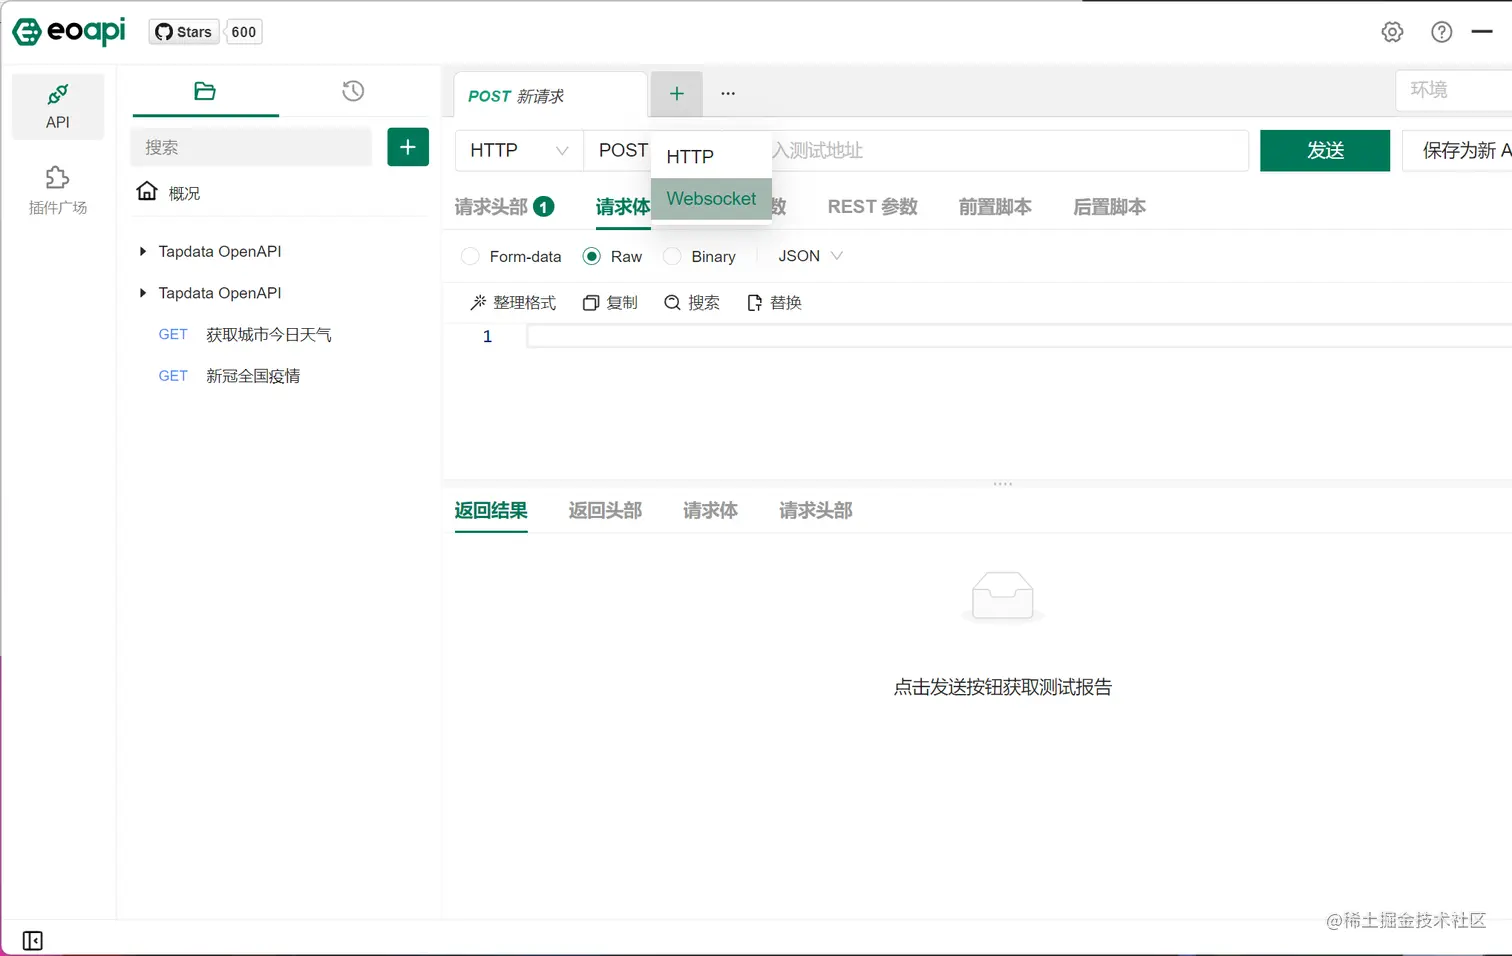Grab the request/response panel resize handle
This screenshot has height=956, width=1512.
1003,484
